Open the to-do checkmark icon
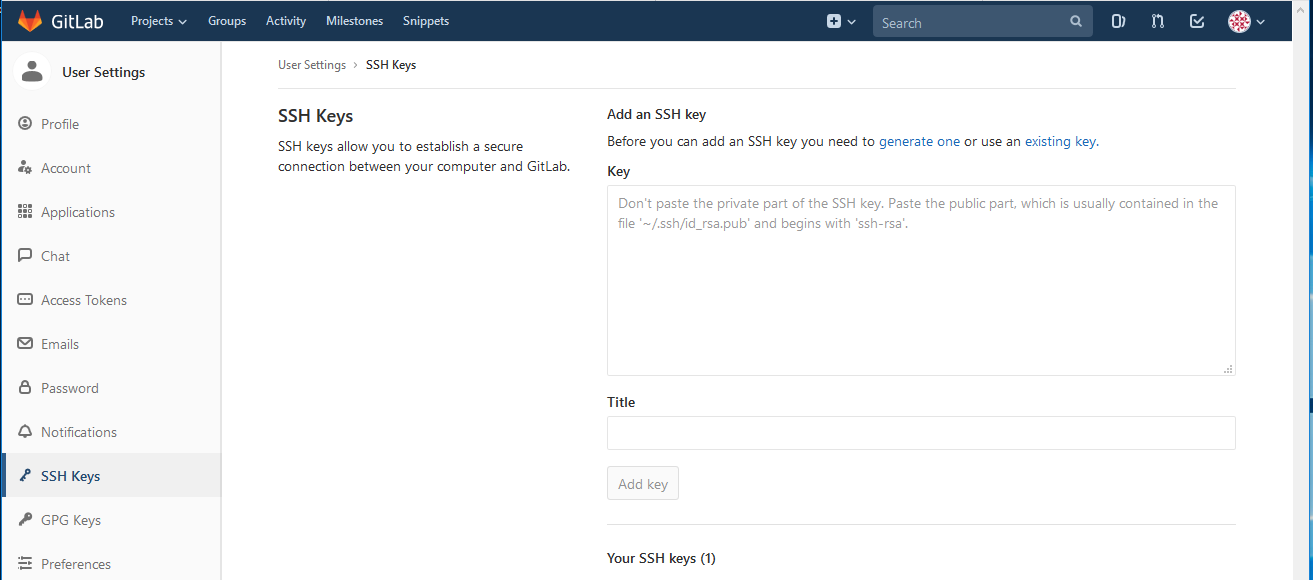This screenshot has width=1313, height=580. (x=1197, y=21)
